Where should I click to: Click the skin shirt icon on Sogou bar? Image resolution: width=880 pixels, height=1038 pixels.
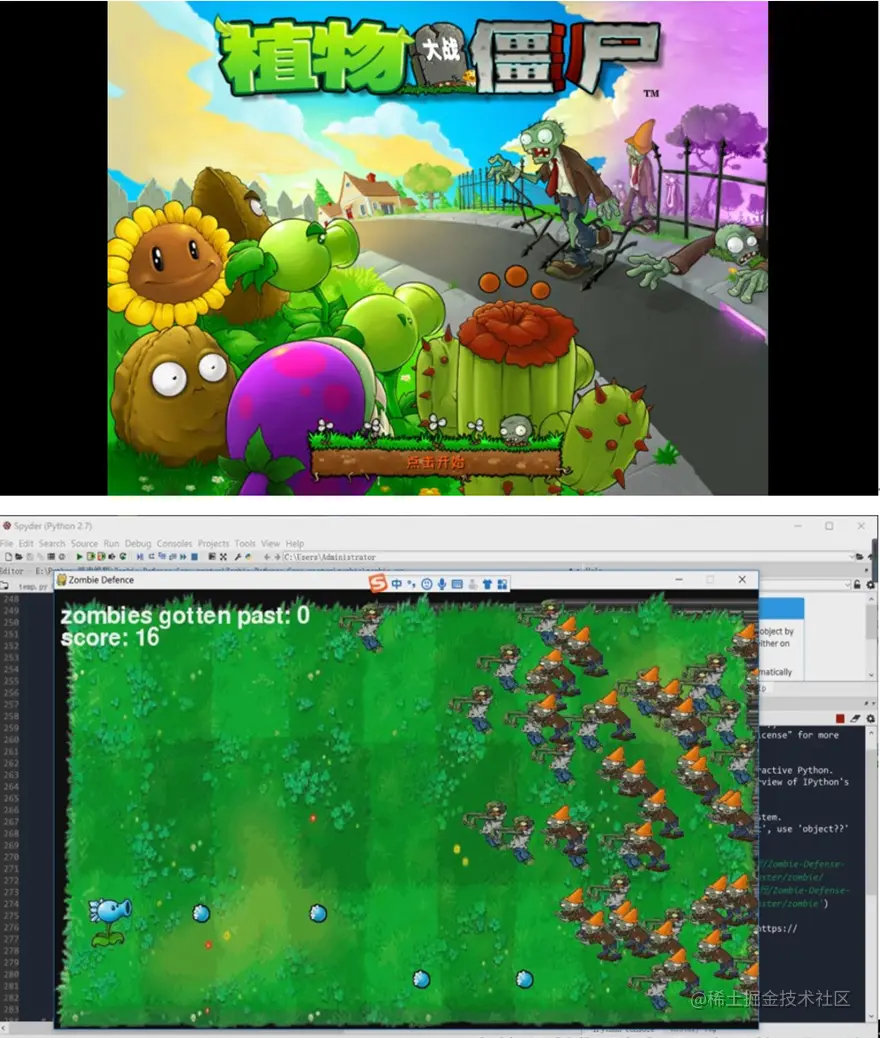487,584
